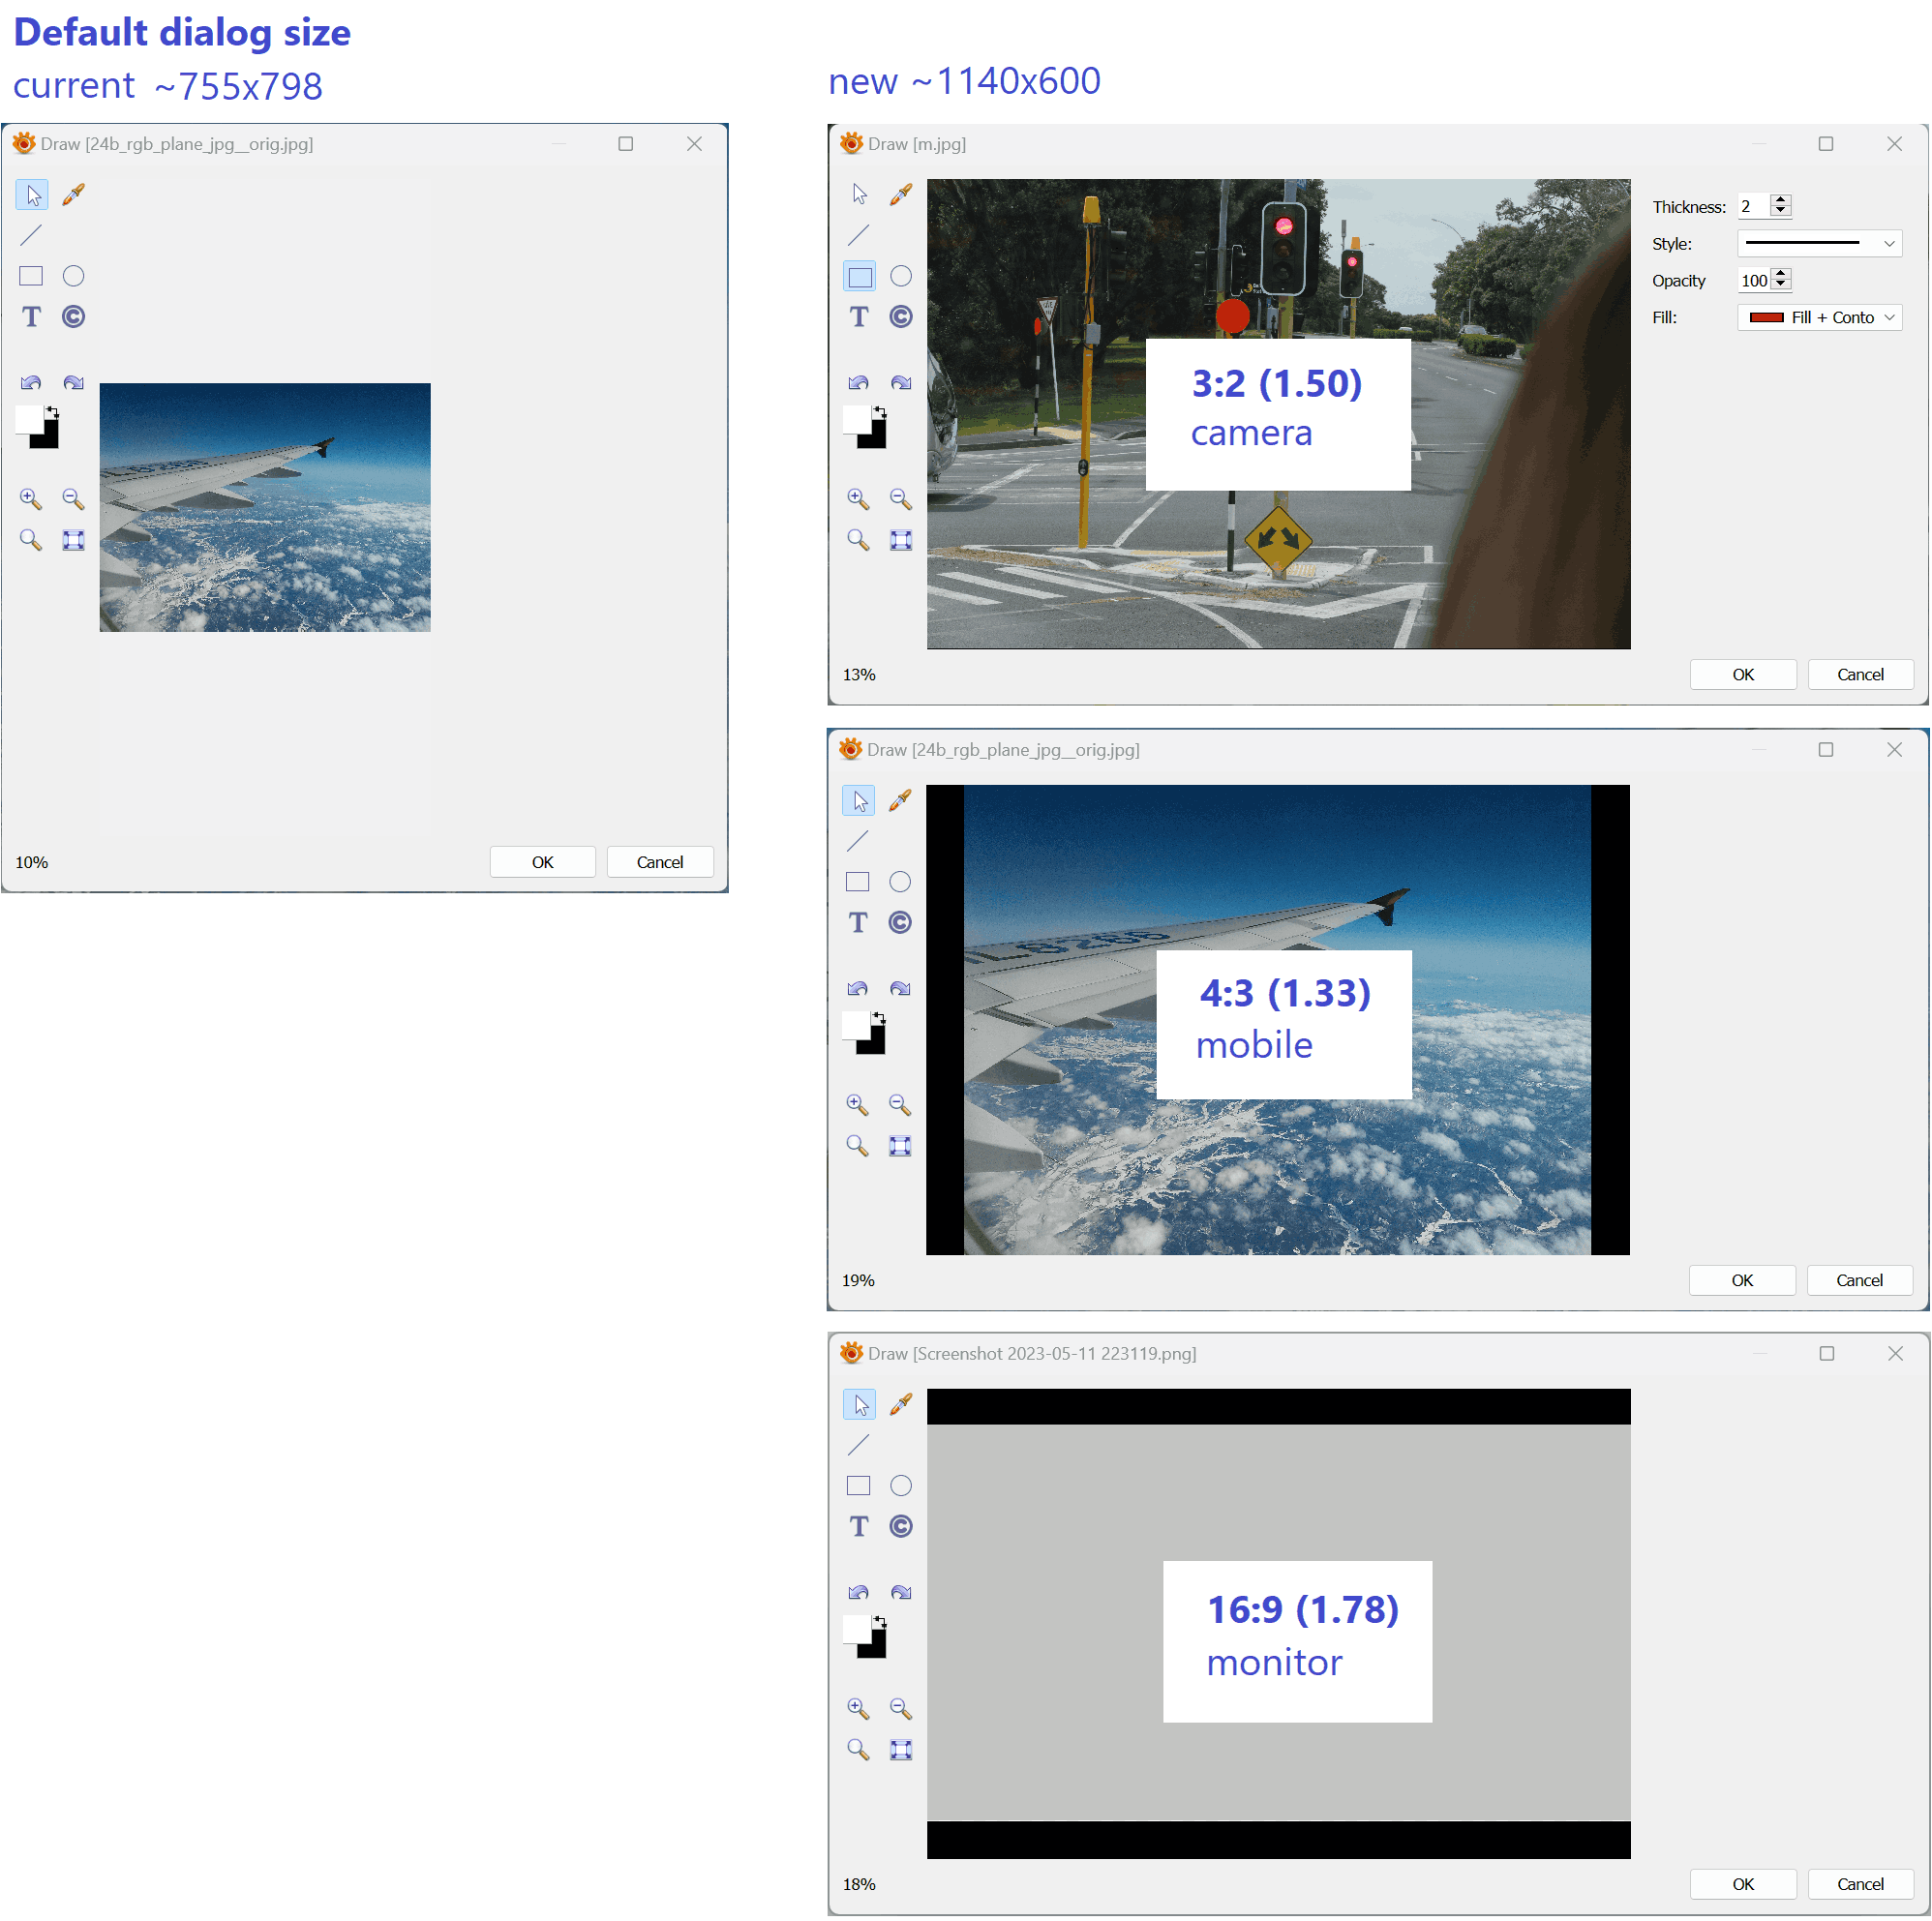Click zoom in magnifier in the Screenshot png dialog
Screen dimensions: 1932x1921
pyautogui.click(x=858, y=1708)
